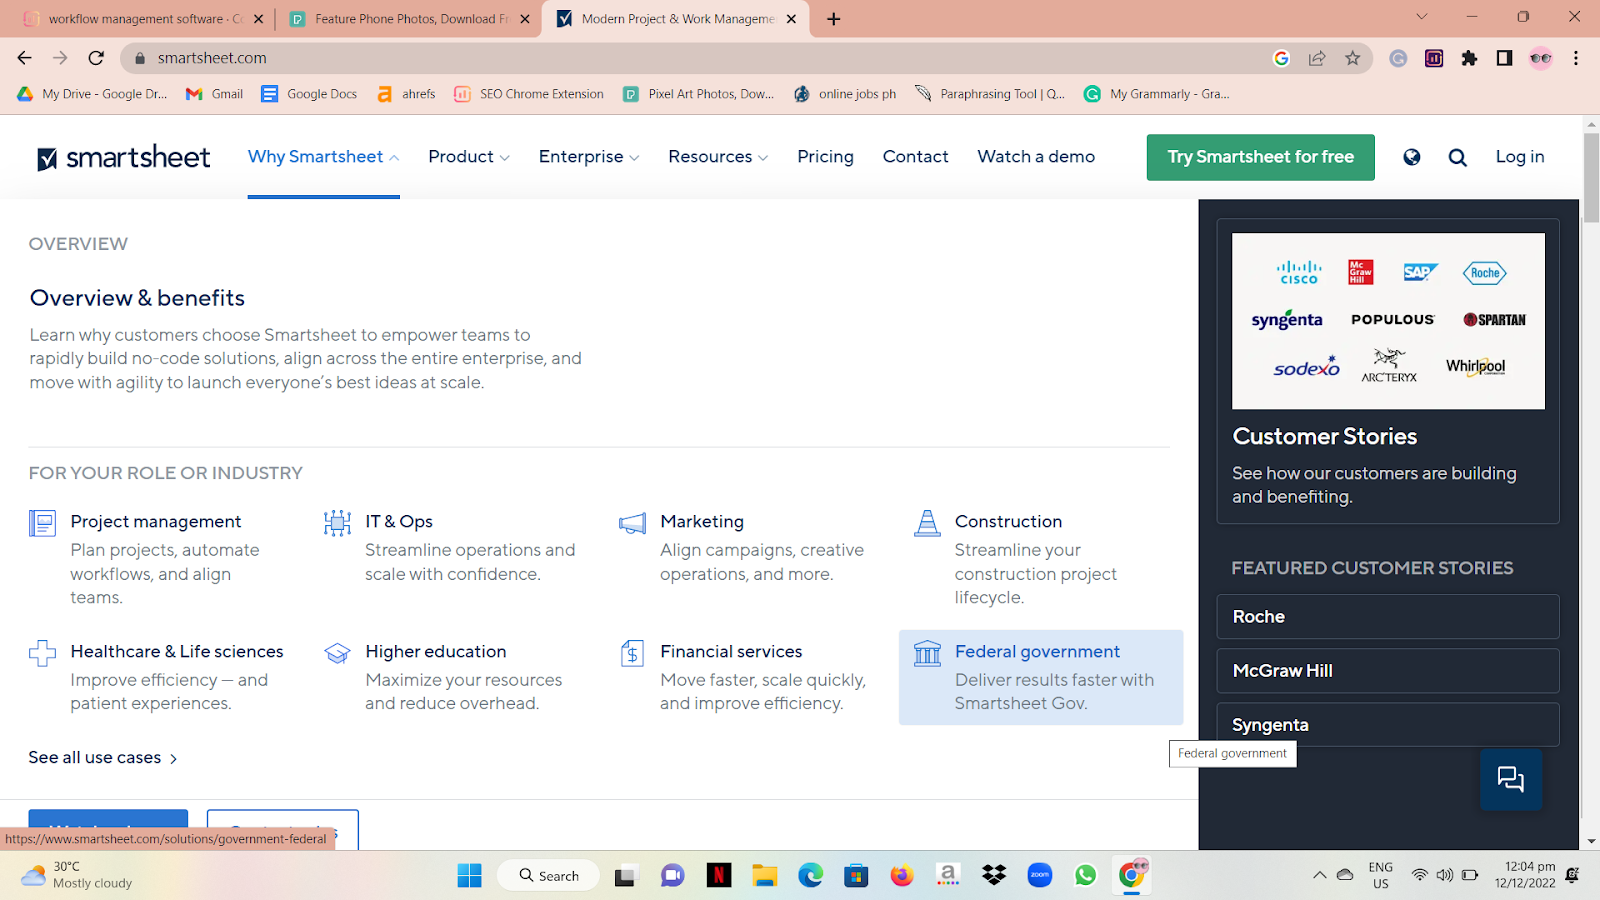Open the Project management solution

[x=156, y=522]
